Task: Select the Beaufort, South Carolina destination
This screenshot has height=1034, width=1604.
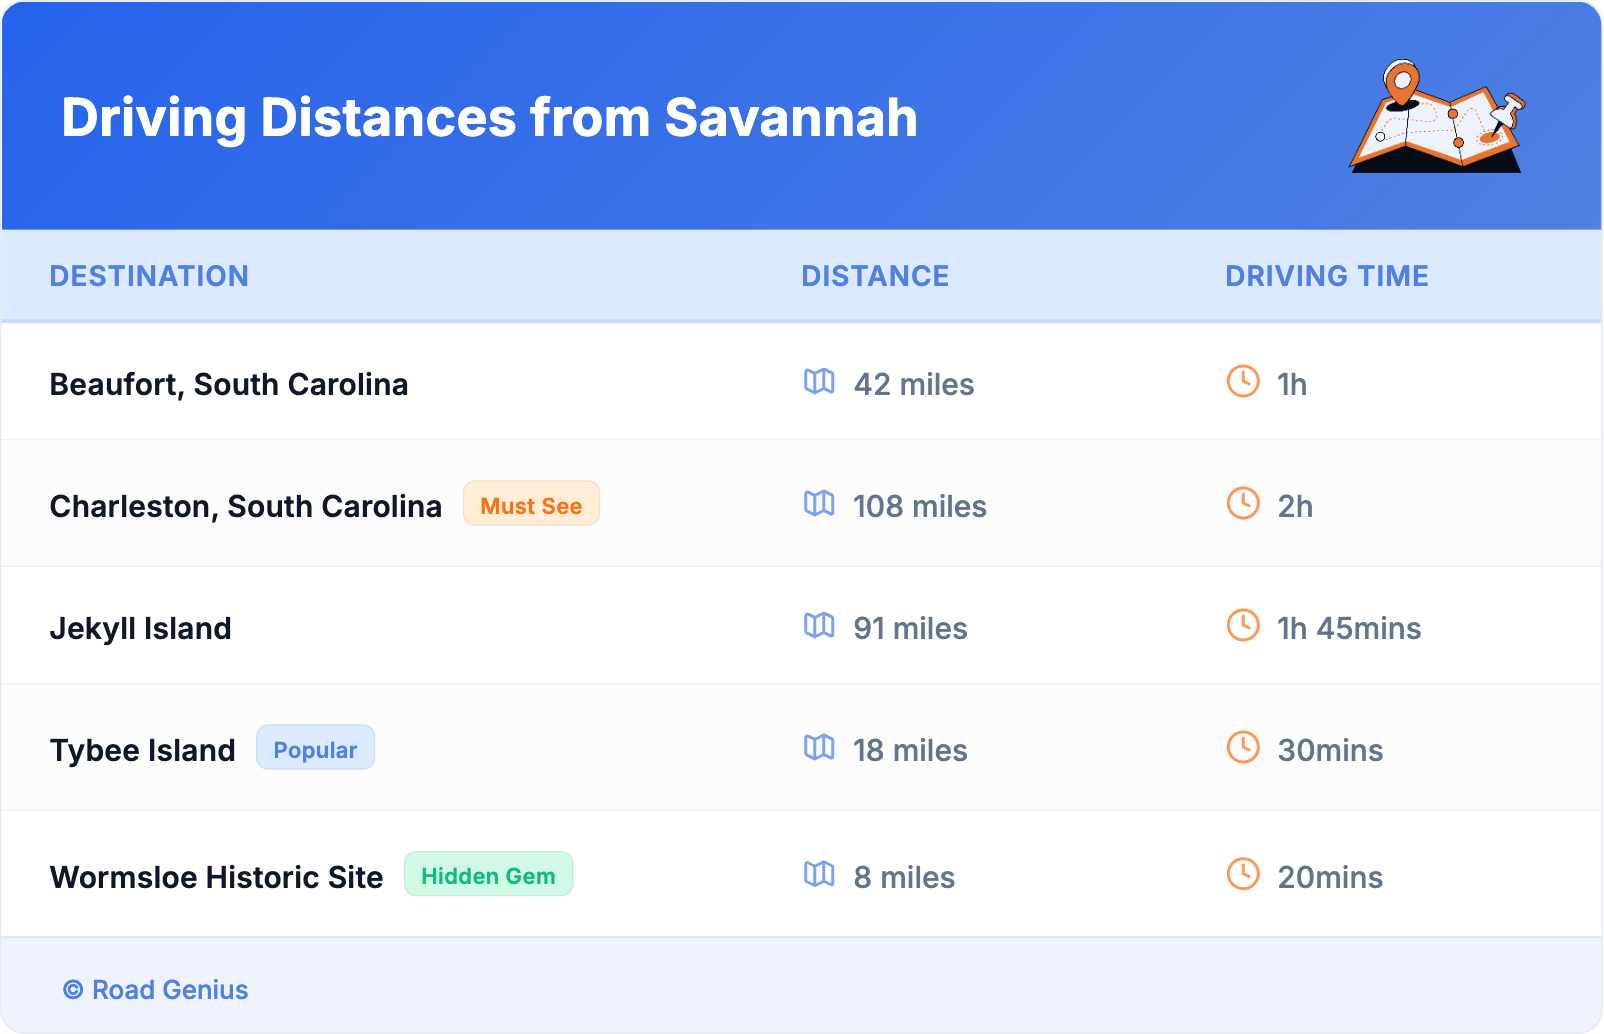Action: coord(229,385)
